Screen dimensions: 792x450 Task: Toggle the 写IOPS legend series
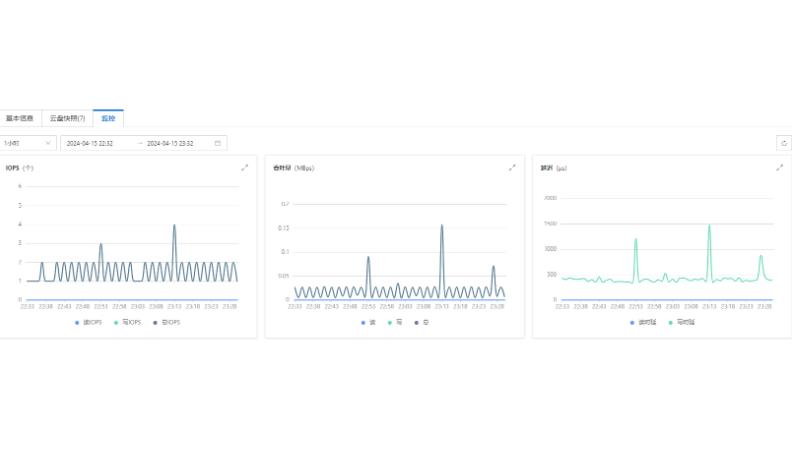tap(127, 322)
